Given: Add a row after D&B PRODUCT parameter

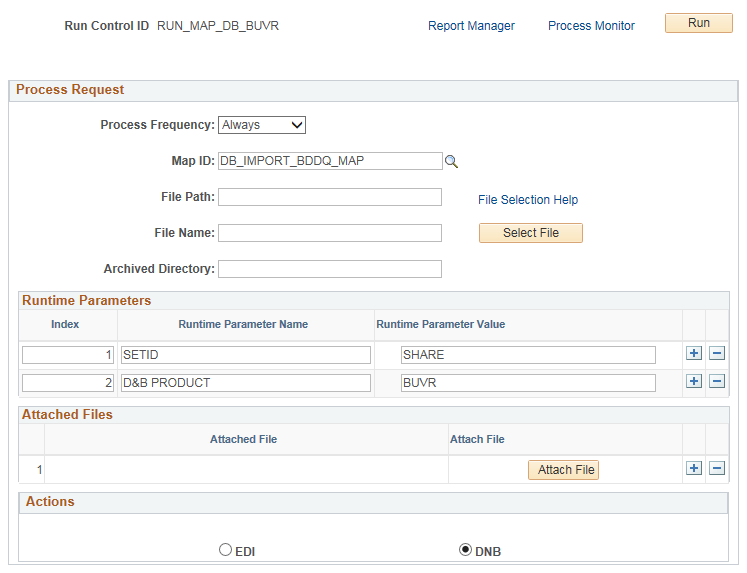Looking at the screenshot, I should 694,382.
